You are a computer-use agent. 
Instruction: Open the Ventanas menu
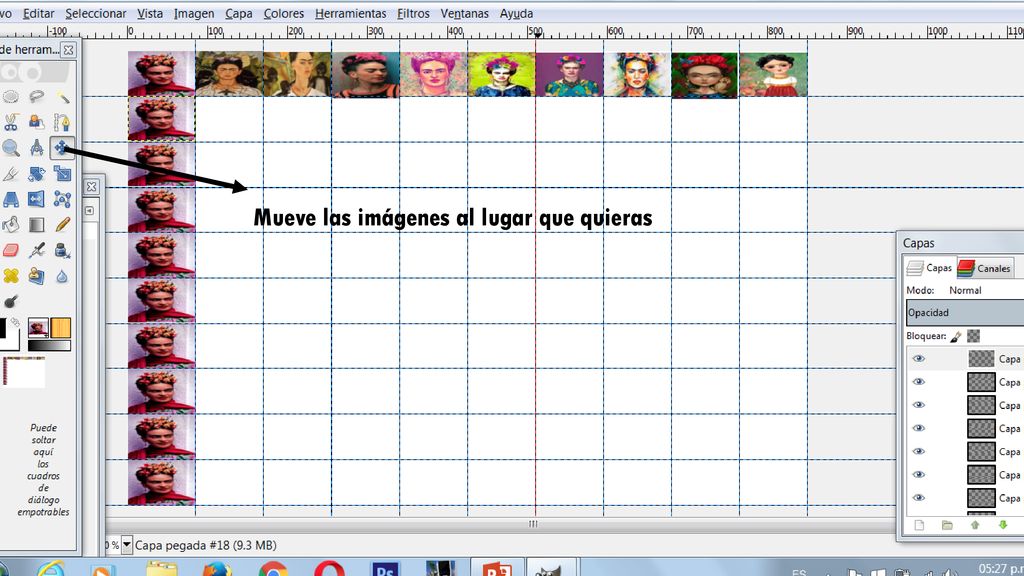[464, 13]
